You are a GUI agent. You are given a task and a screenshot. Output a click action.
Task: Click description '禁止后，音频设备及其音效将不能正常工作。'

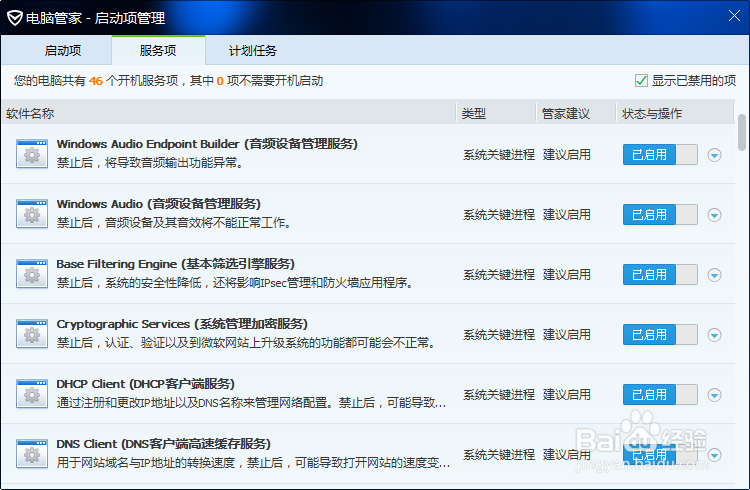[x=175, y=223]
